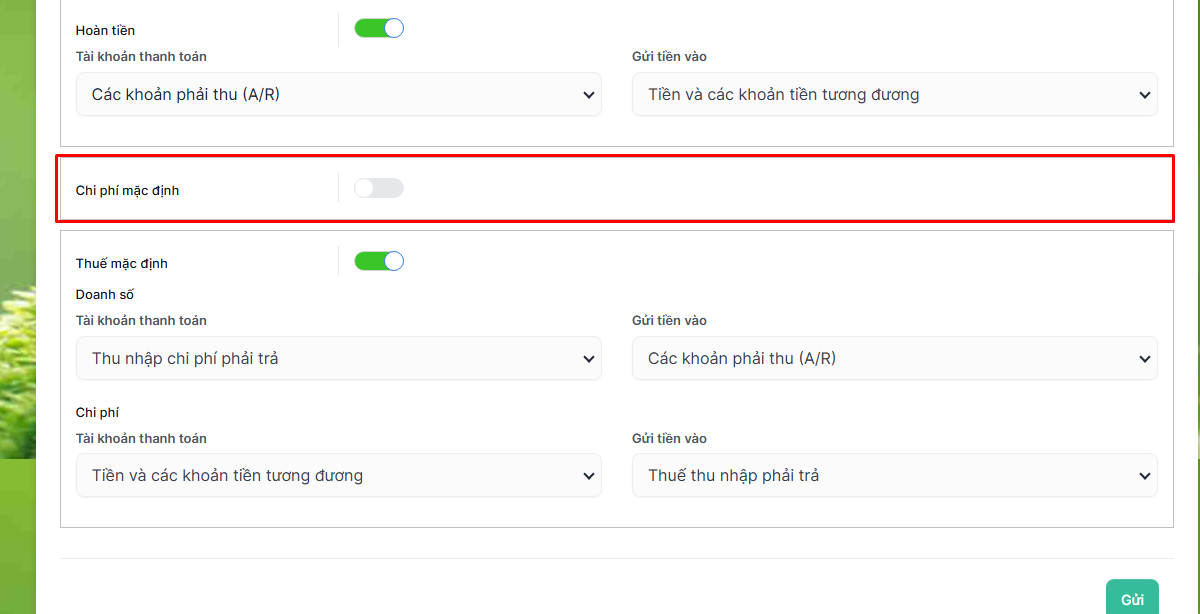Click Tài khoản thanh toán label below Hoàn tiền
Viewport: 1200px width, 614px height.
pyautogui.click(x=141, y=57)
